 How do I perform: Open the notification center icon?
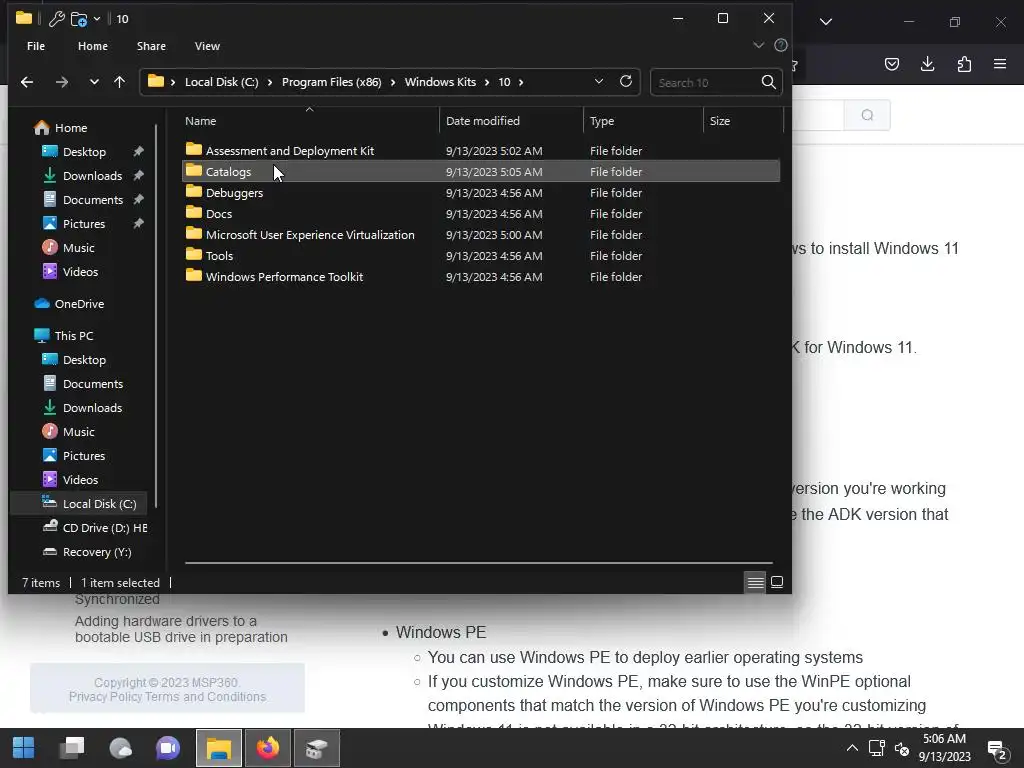point(997,749)
